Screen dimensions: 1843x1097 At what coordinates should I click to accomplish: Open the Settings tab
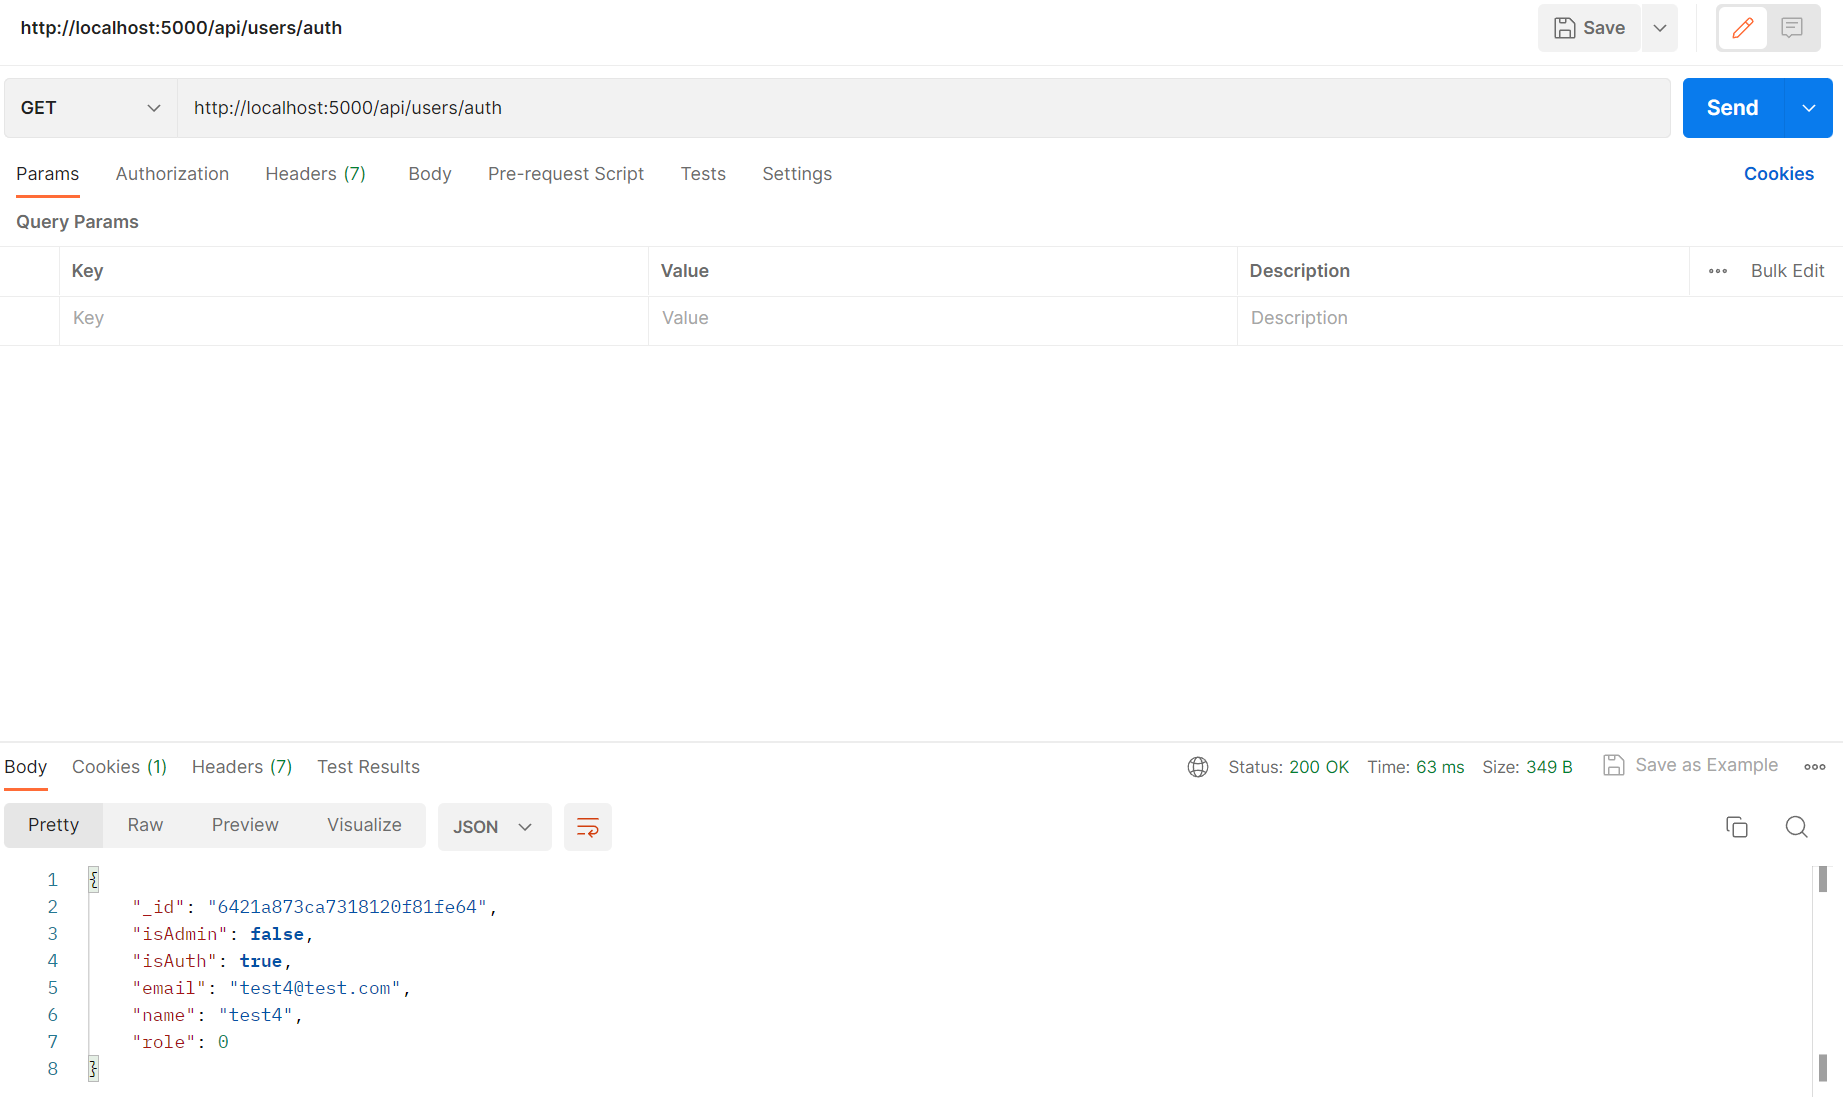click(x=797, y=174)
